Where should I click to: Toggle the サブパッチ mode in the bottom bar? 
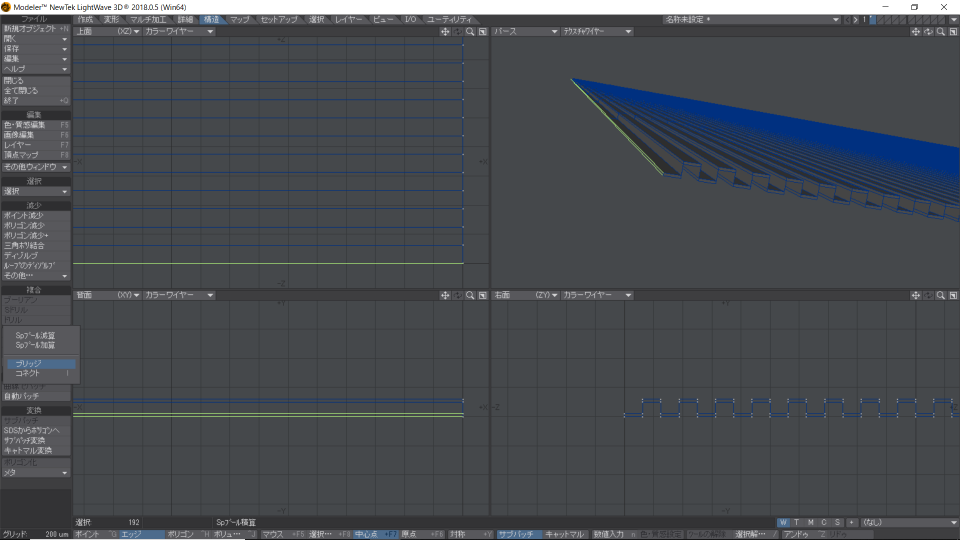pyautogui.click(x=518, y=534)
